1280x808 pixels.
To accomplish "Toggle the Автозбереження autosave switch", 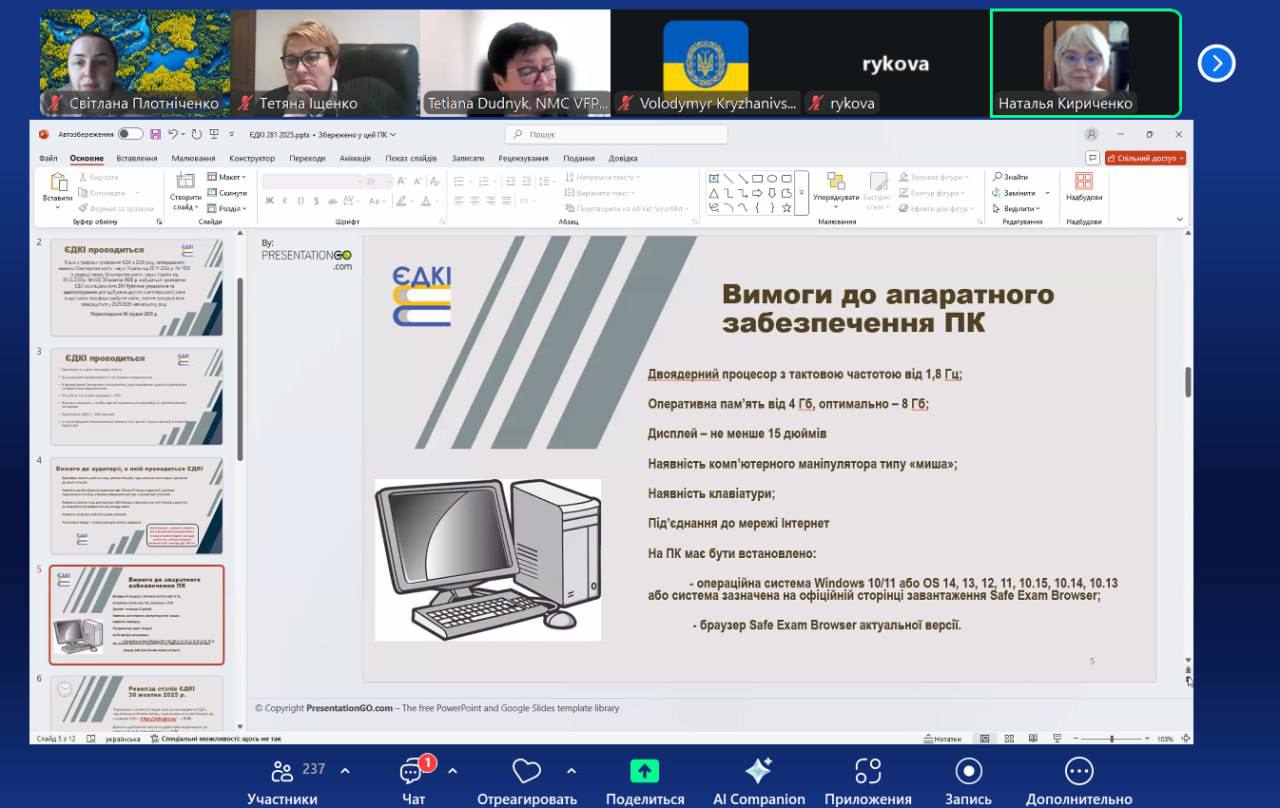I will click(130, 134).
